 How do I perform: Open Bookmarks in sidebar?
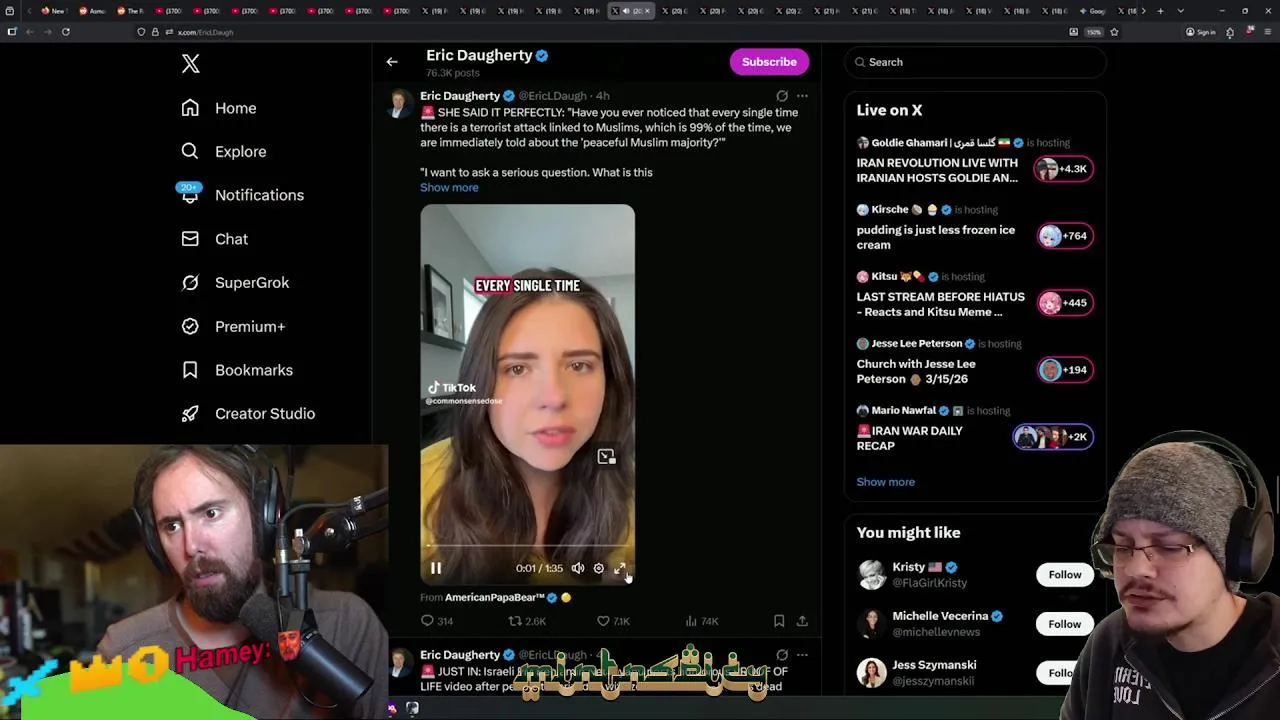[238, 370]
